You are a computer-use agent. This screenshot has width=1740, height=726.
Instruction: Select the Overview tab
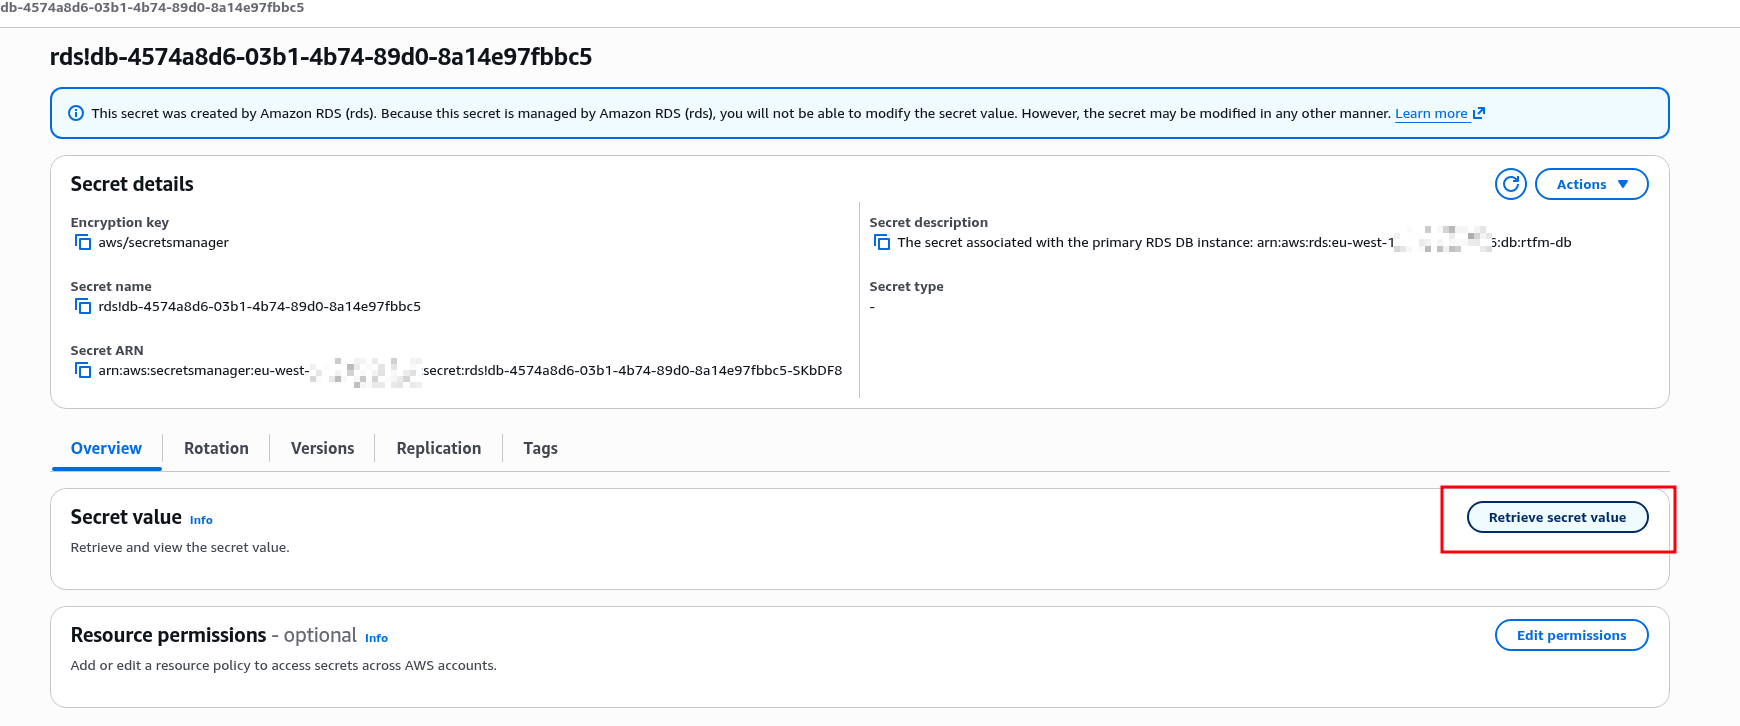pyautogui.click(x=106, y=448)
